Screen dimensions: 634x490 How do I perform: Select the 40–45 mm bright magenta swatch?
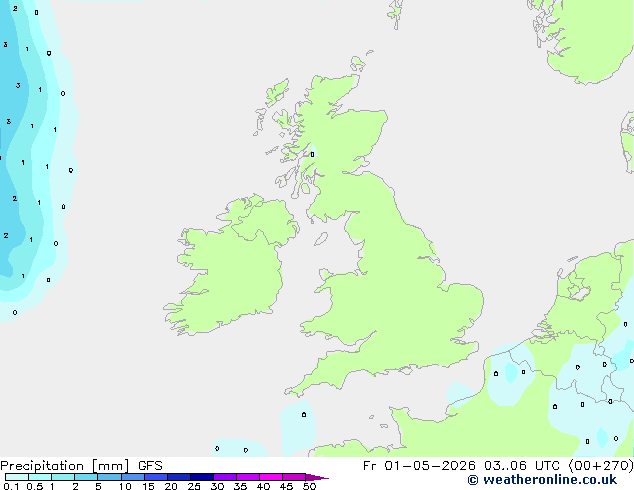[271, 477]
